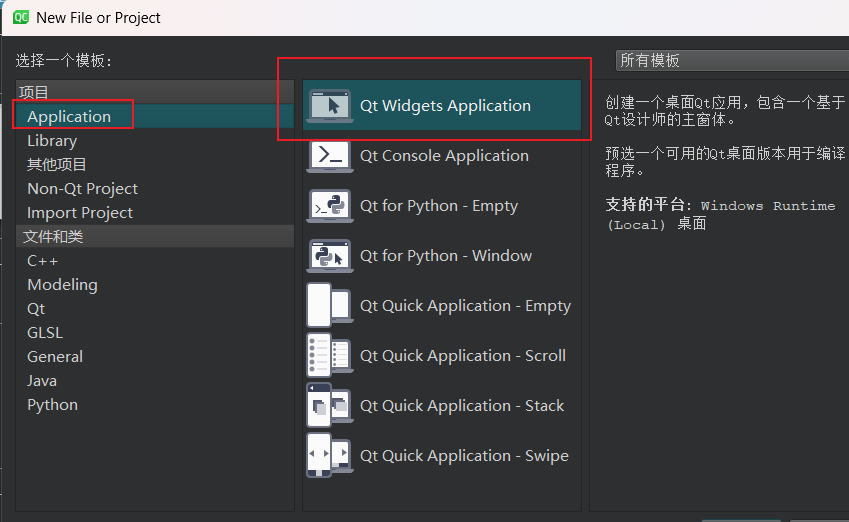849x522 pixels.
Task: Click the Qt Creator logo in title bar
Action: pyautogui.click(x=21, y=17)
